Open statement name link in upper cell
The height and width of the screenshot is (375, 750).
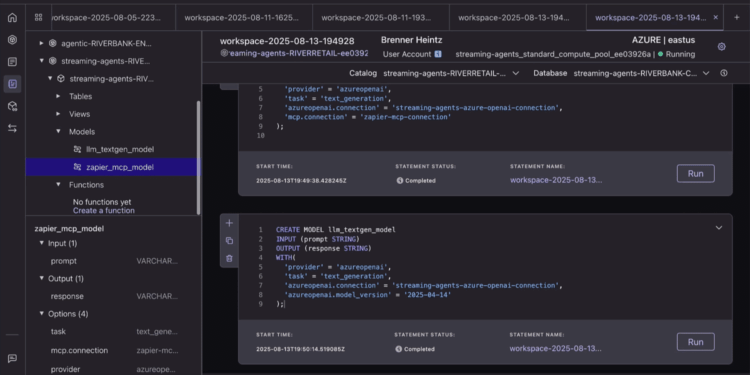click(556, 180)
